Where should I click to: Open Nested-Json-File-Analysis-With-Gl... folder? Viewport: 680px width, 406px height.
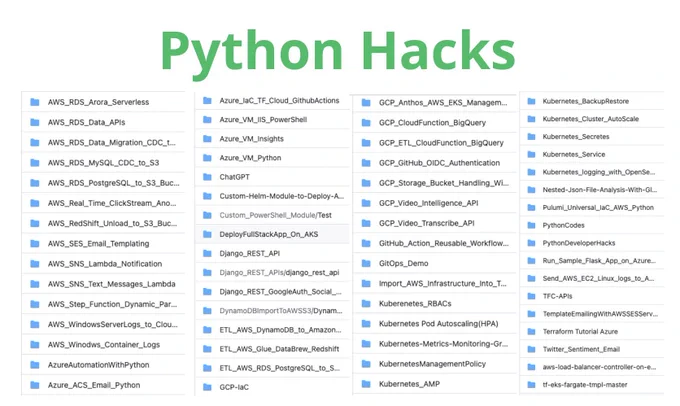(600, 190)
